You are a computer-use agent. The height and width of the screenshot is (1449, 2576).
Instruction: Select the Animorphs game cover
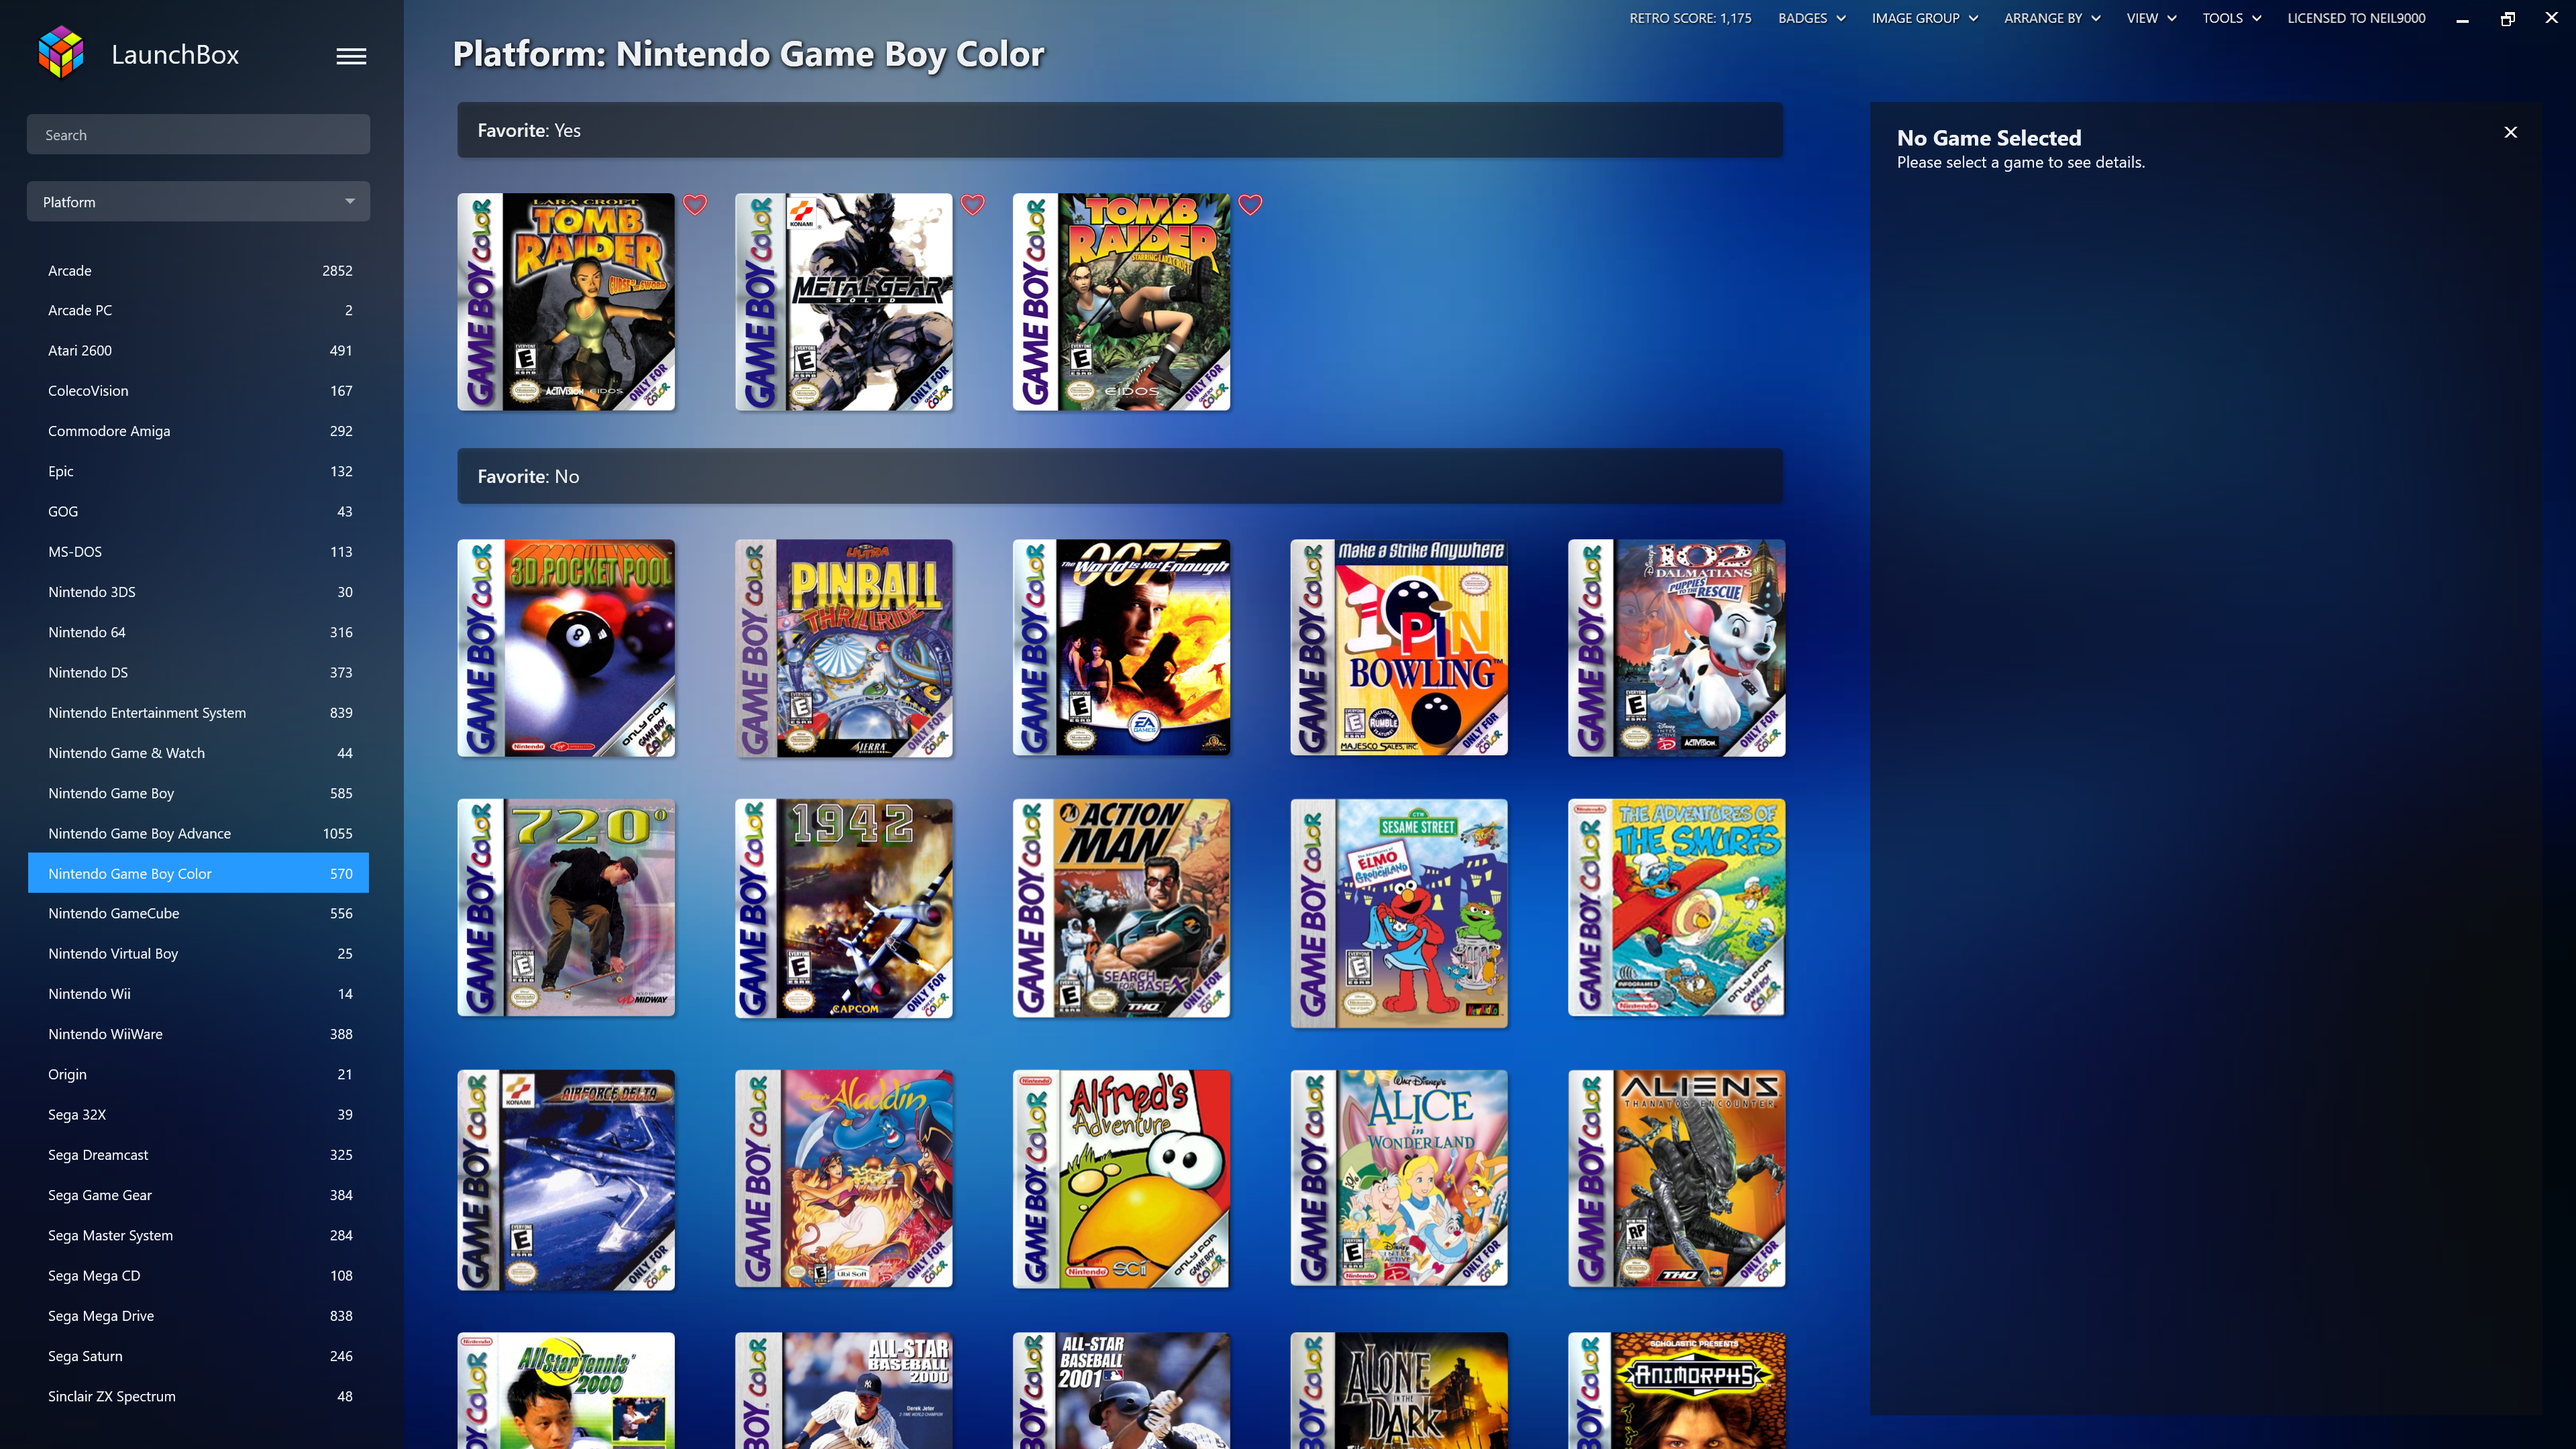click(1677, 1390)
